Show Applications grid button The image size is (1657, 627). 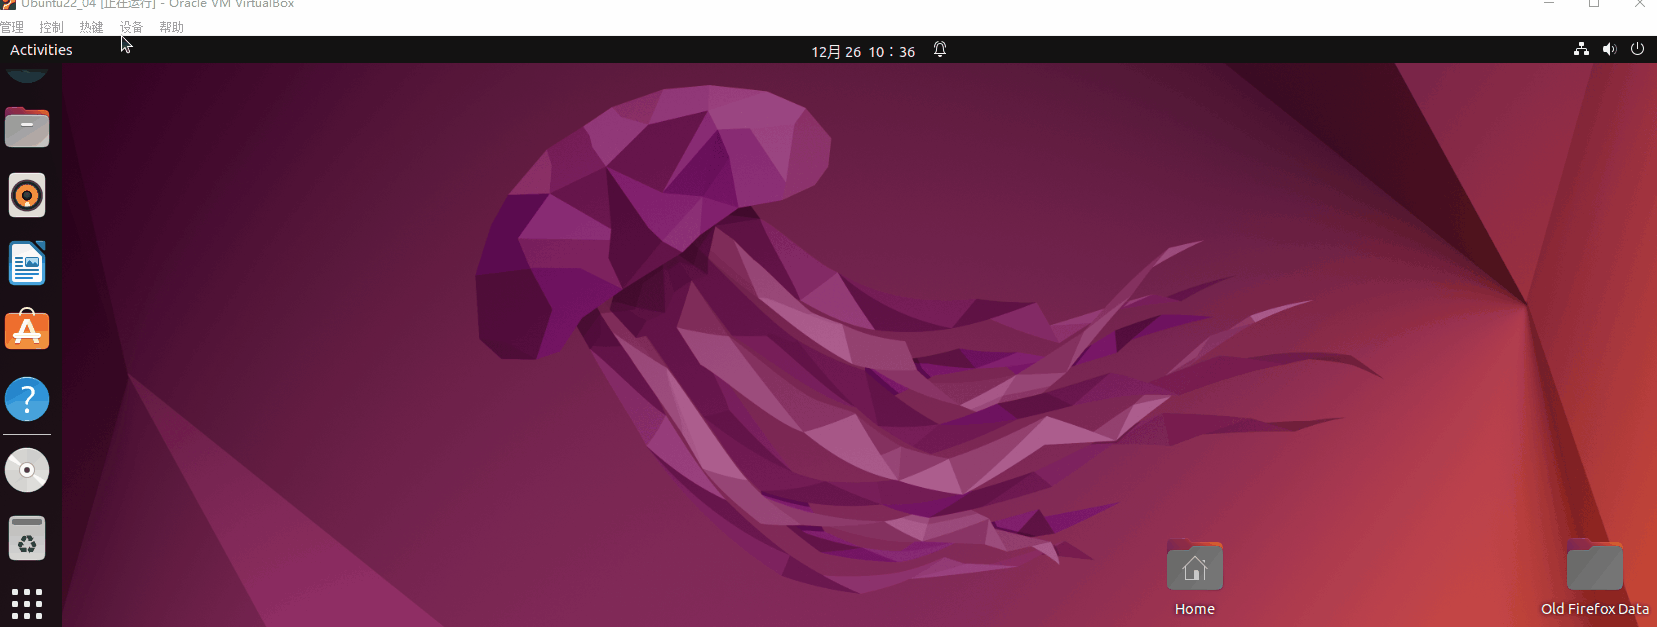(x=27, y=604)
